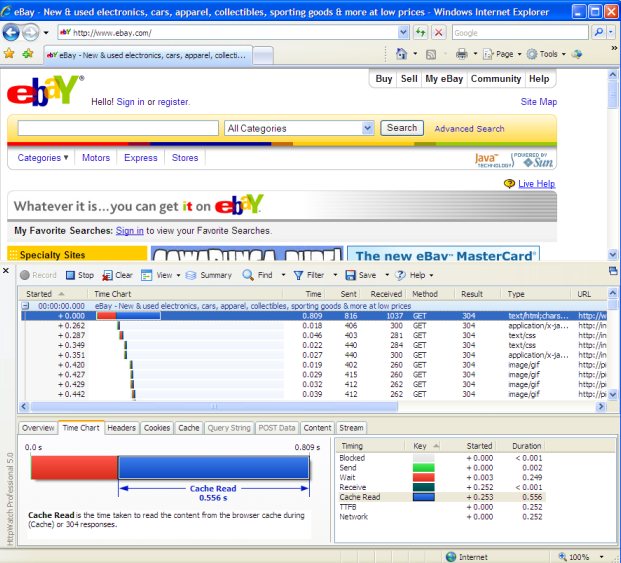The image size is (621, 563).
Task: Click the red Wait color key
Action: (423, 477)
